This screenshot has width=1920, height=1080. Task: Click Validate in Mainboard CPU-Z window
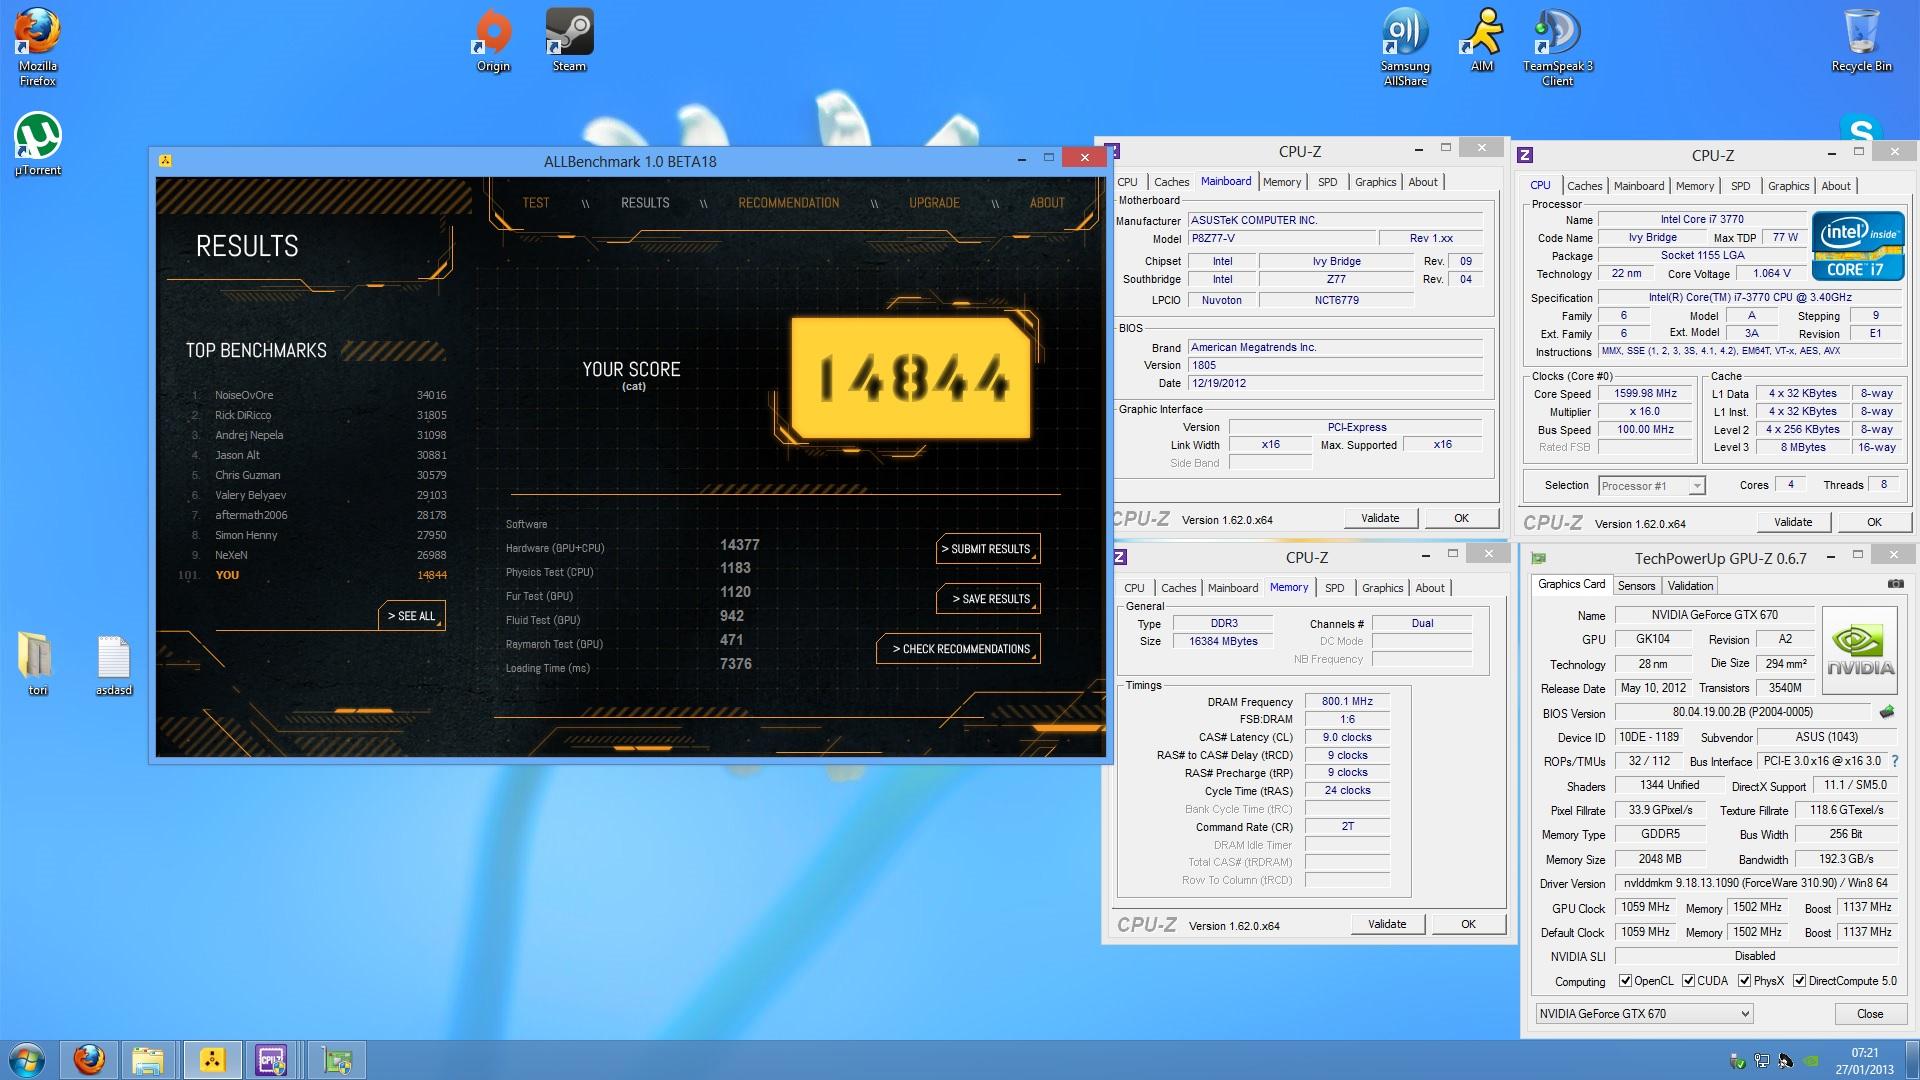point(1379,518)
